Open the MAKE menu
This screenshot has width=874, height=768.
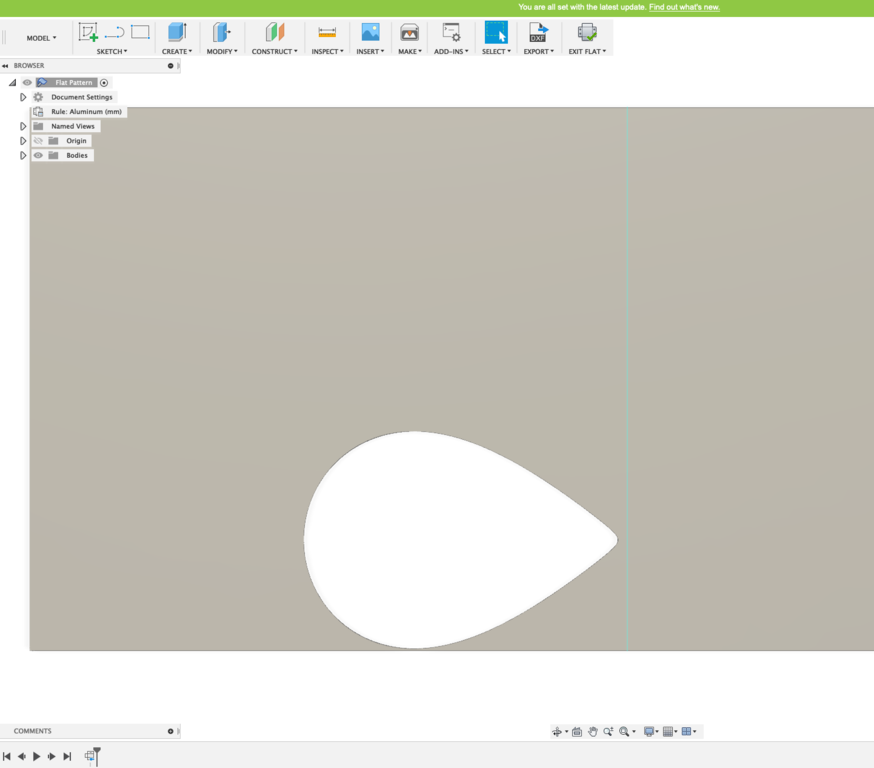click(410, 51)
